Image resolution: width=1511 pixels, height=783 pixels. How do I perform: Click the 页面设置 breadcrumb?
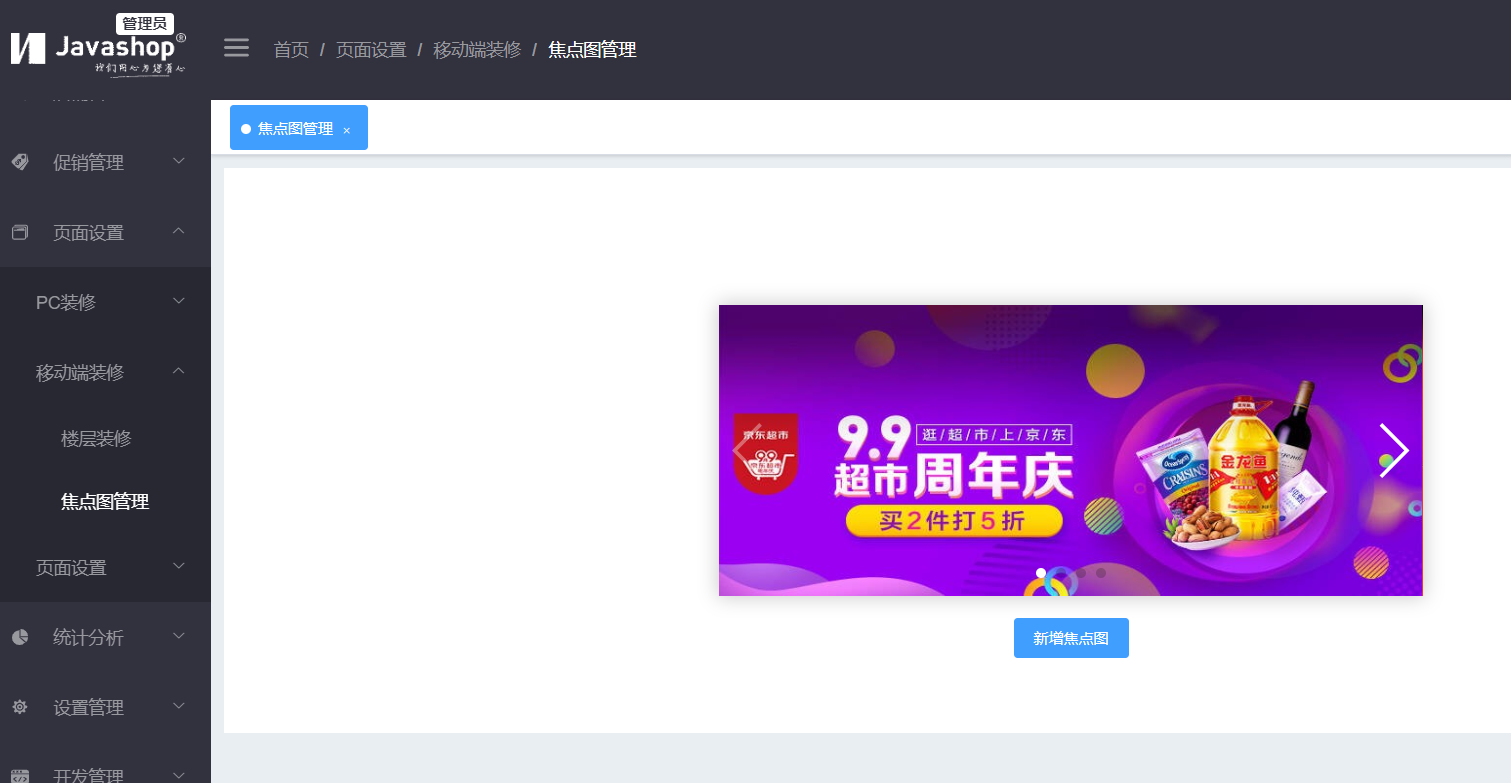(371, 50)
